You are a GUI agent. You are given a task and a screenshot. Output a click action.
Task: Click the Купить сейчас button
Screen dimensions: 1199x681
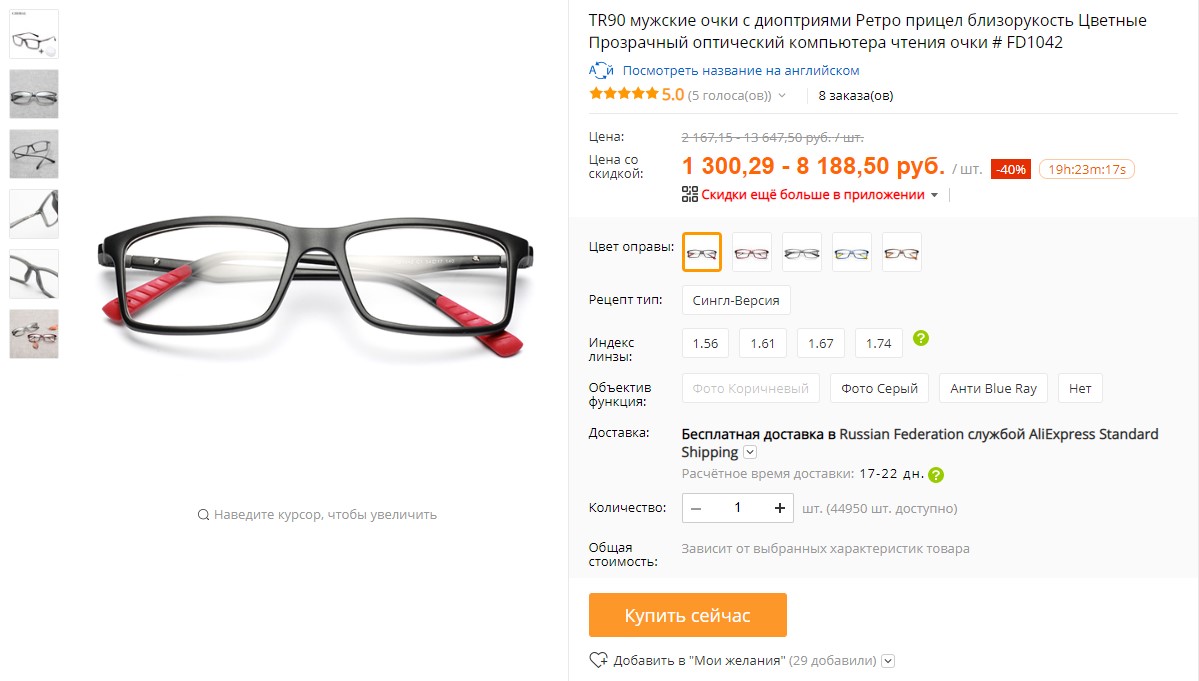pyautogui.click(x=687, y=615)
